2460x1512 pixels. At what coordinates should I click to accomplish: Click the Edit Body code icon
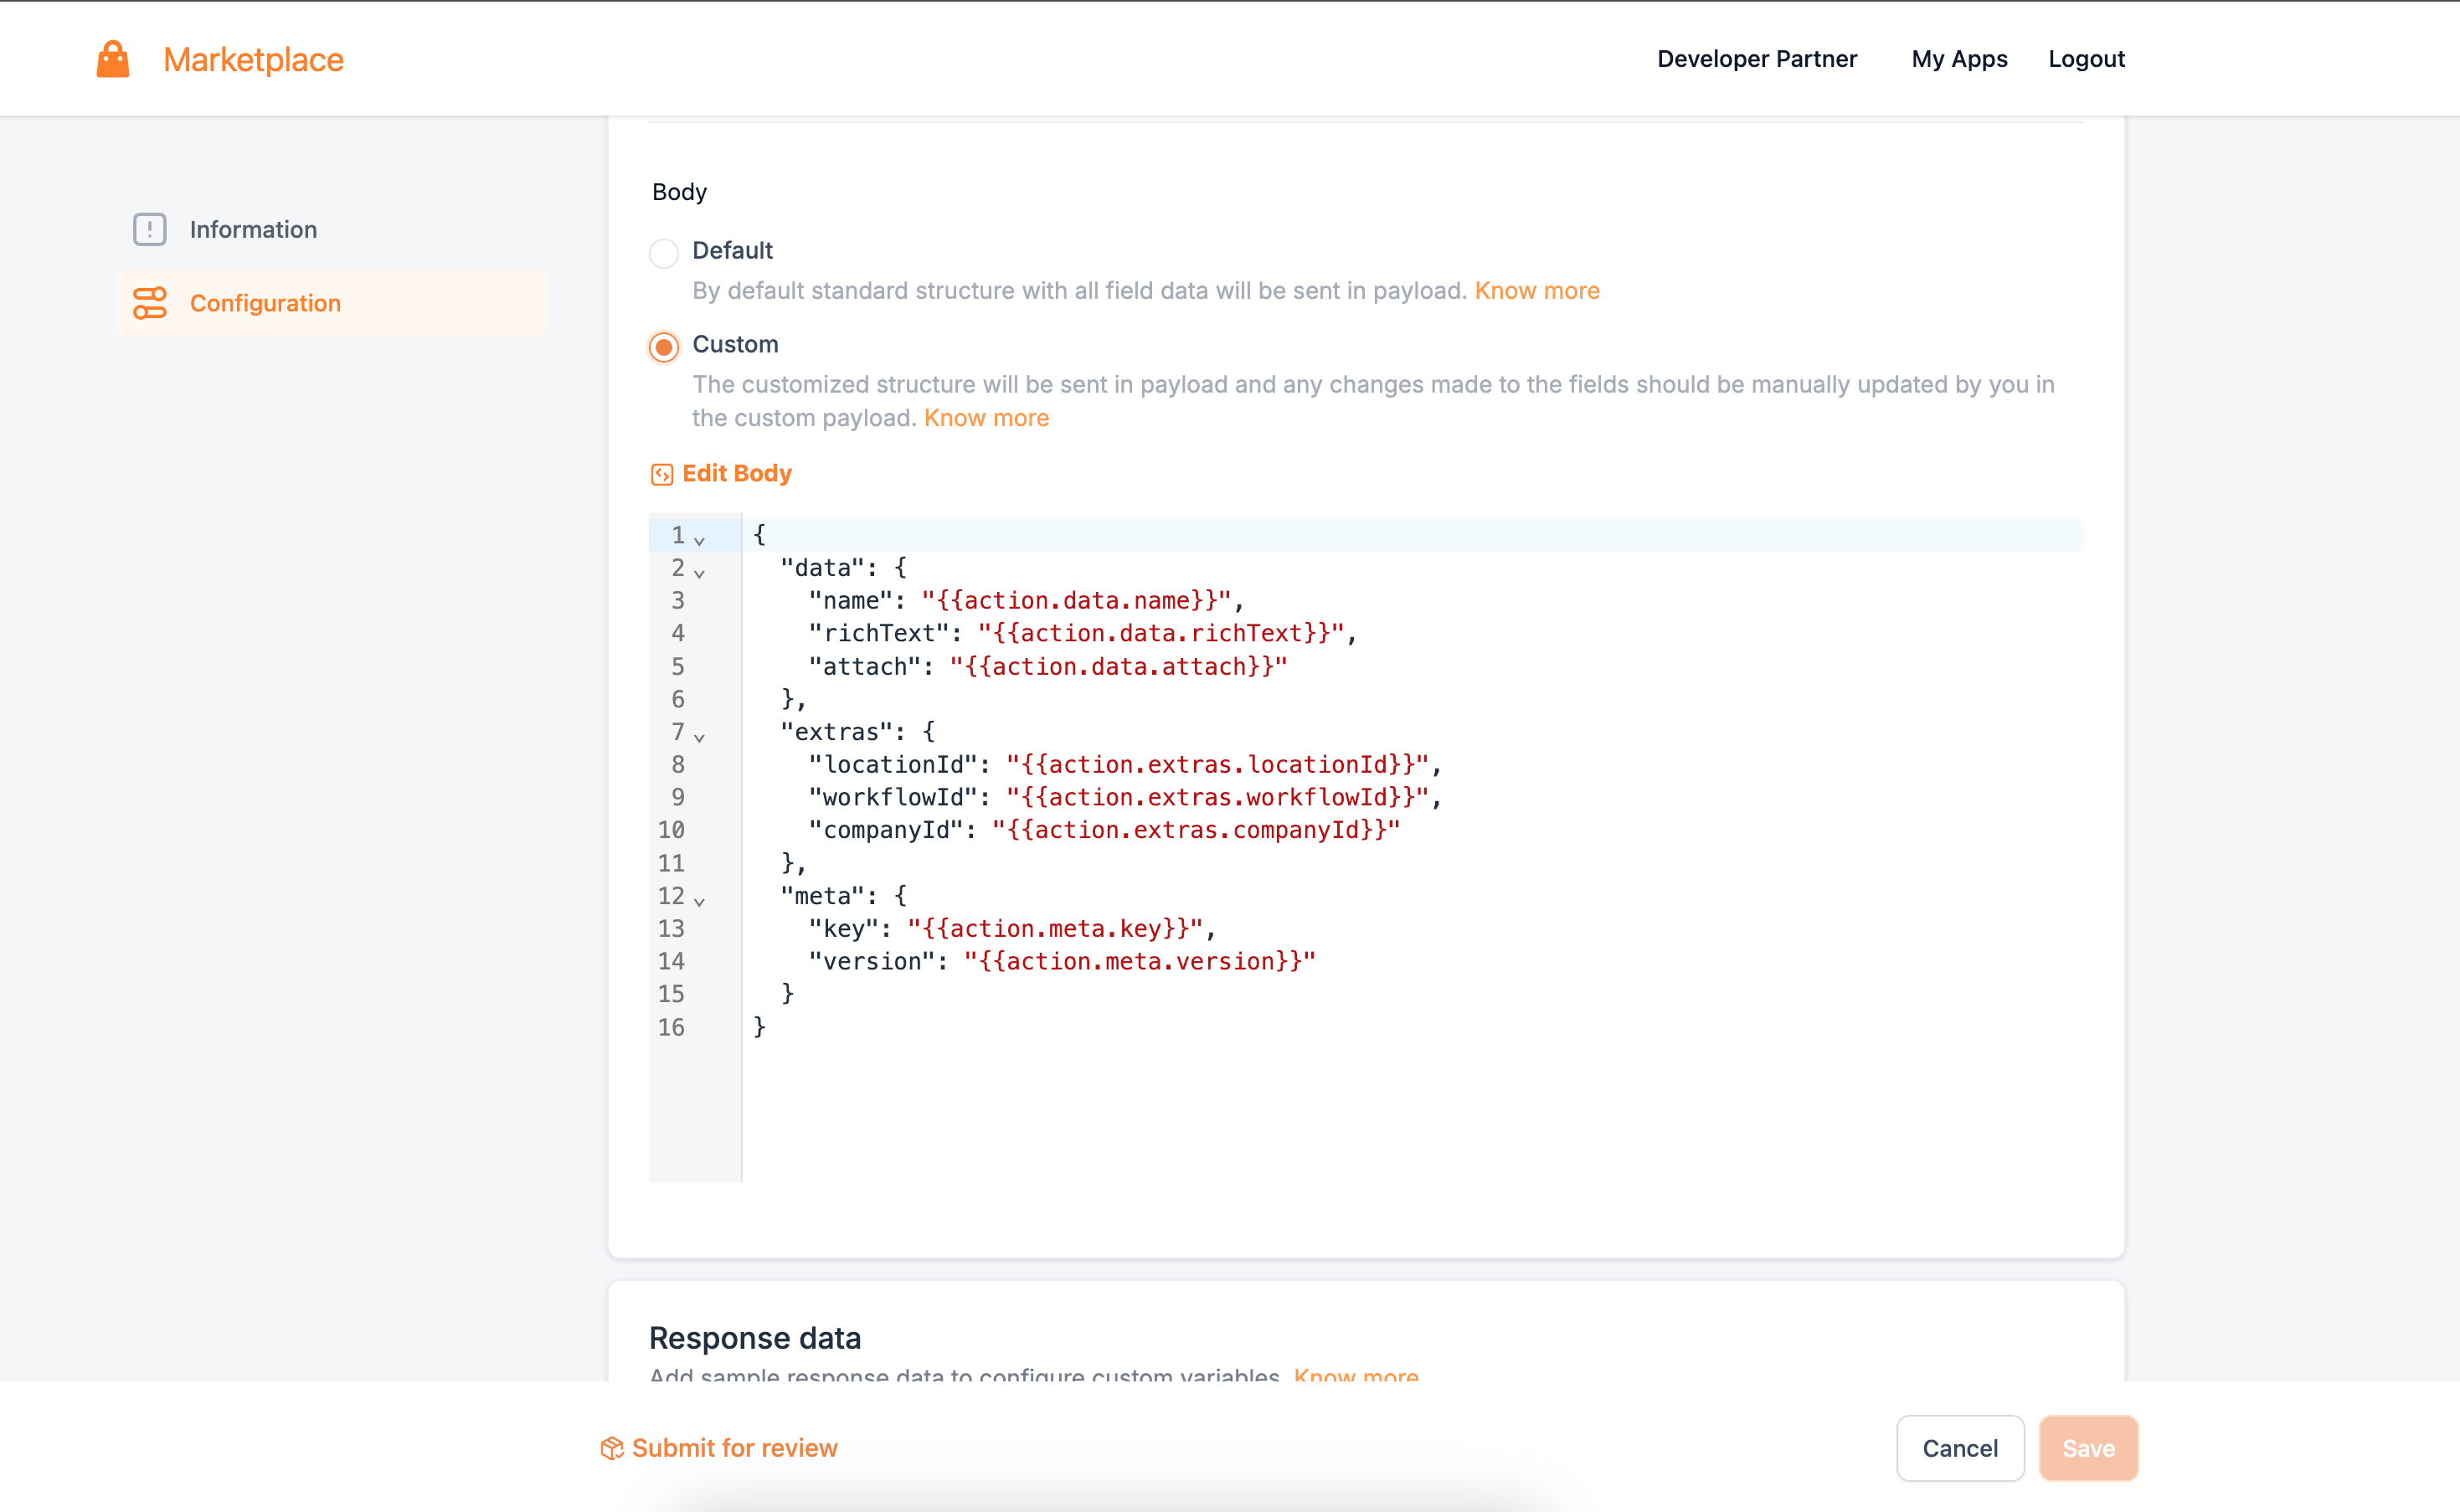click(x=662, y=474)
